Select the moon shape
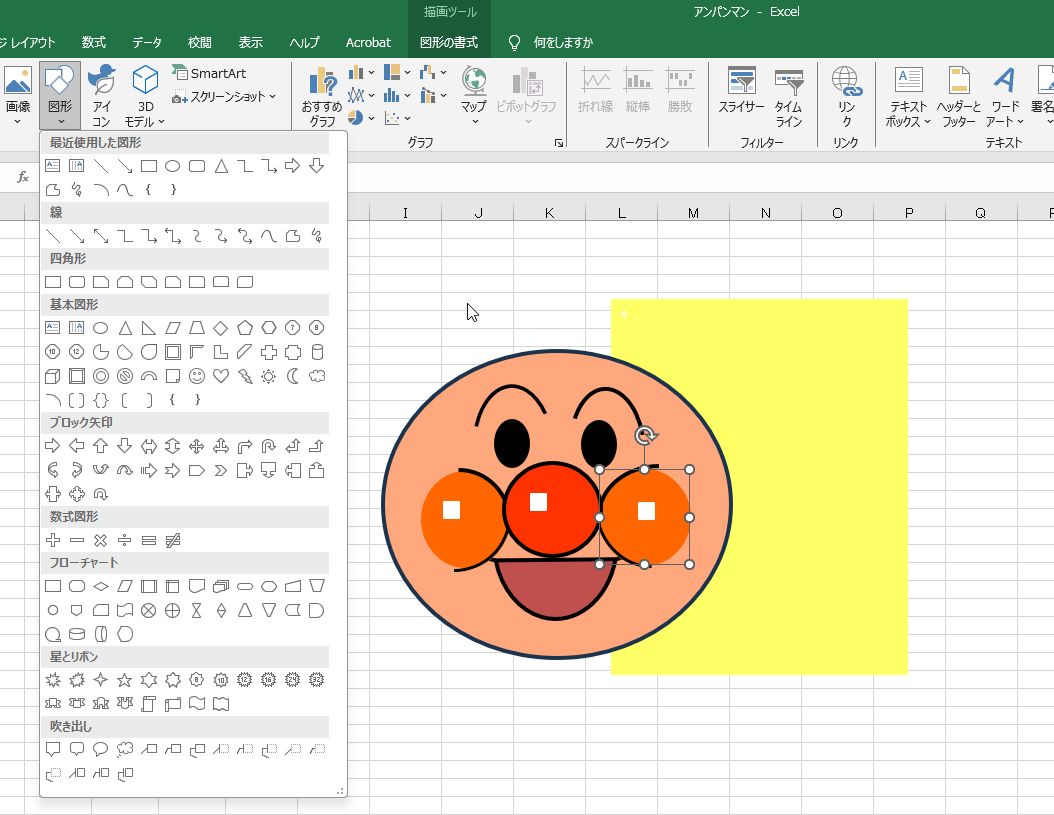The width and height of the screenshot is (1054, 815). click(292, 376)
